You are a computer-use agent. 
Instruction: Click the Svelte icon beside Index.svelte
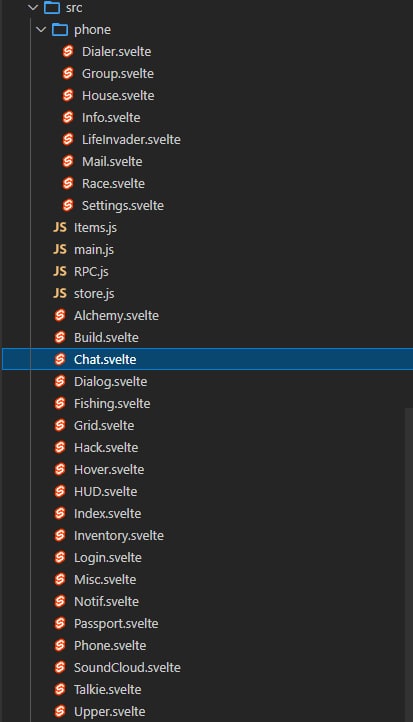pyautogui.click(x=60, y=513)
